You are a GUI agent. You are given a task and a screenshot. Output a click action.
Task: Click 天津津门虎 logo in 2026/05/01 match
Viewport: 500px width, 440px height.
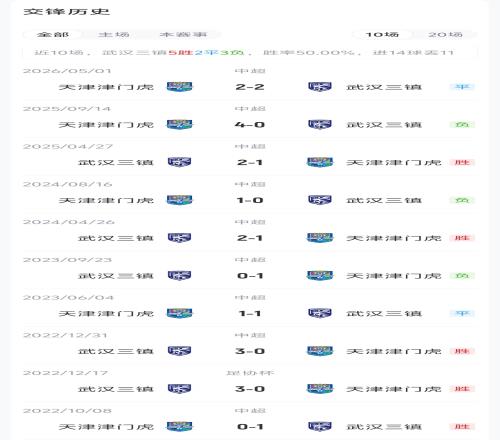tap(179, 87)
